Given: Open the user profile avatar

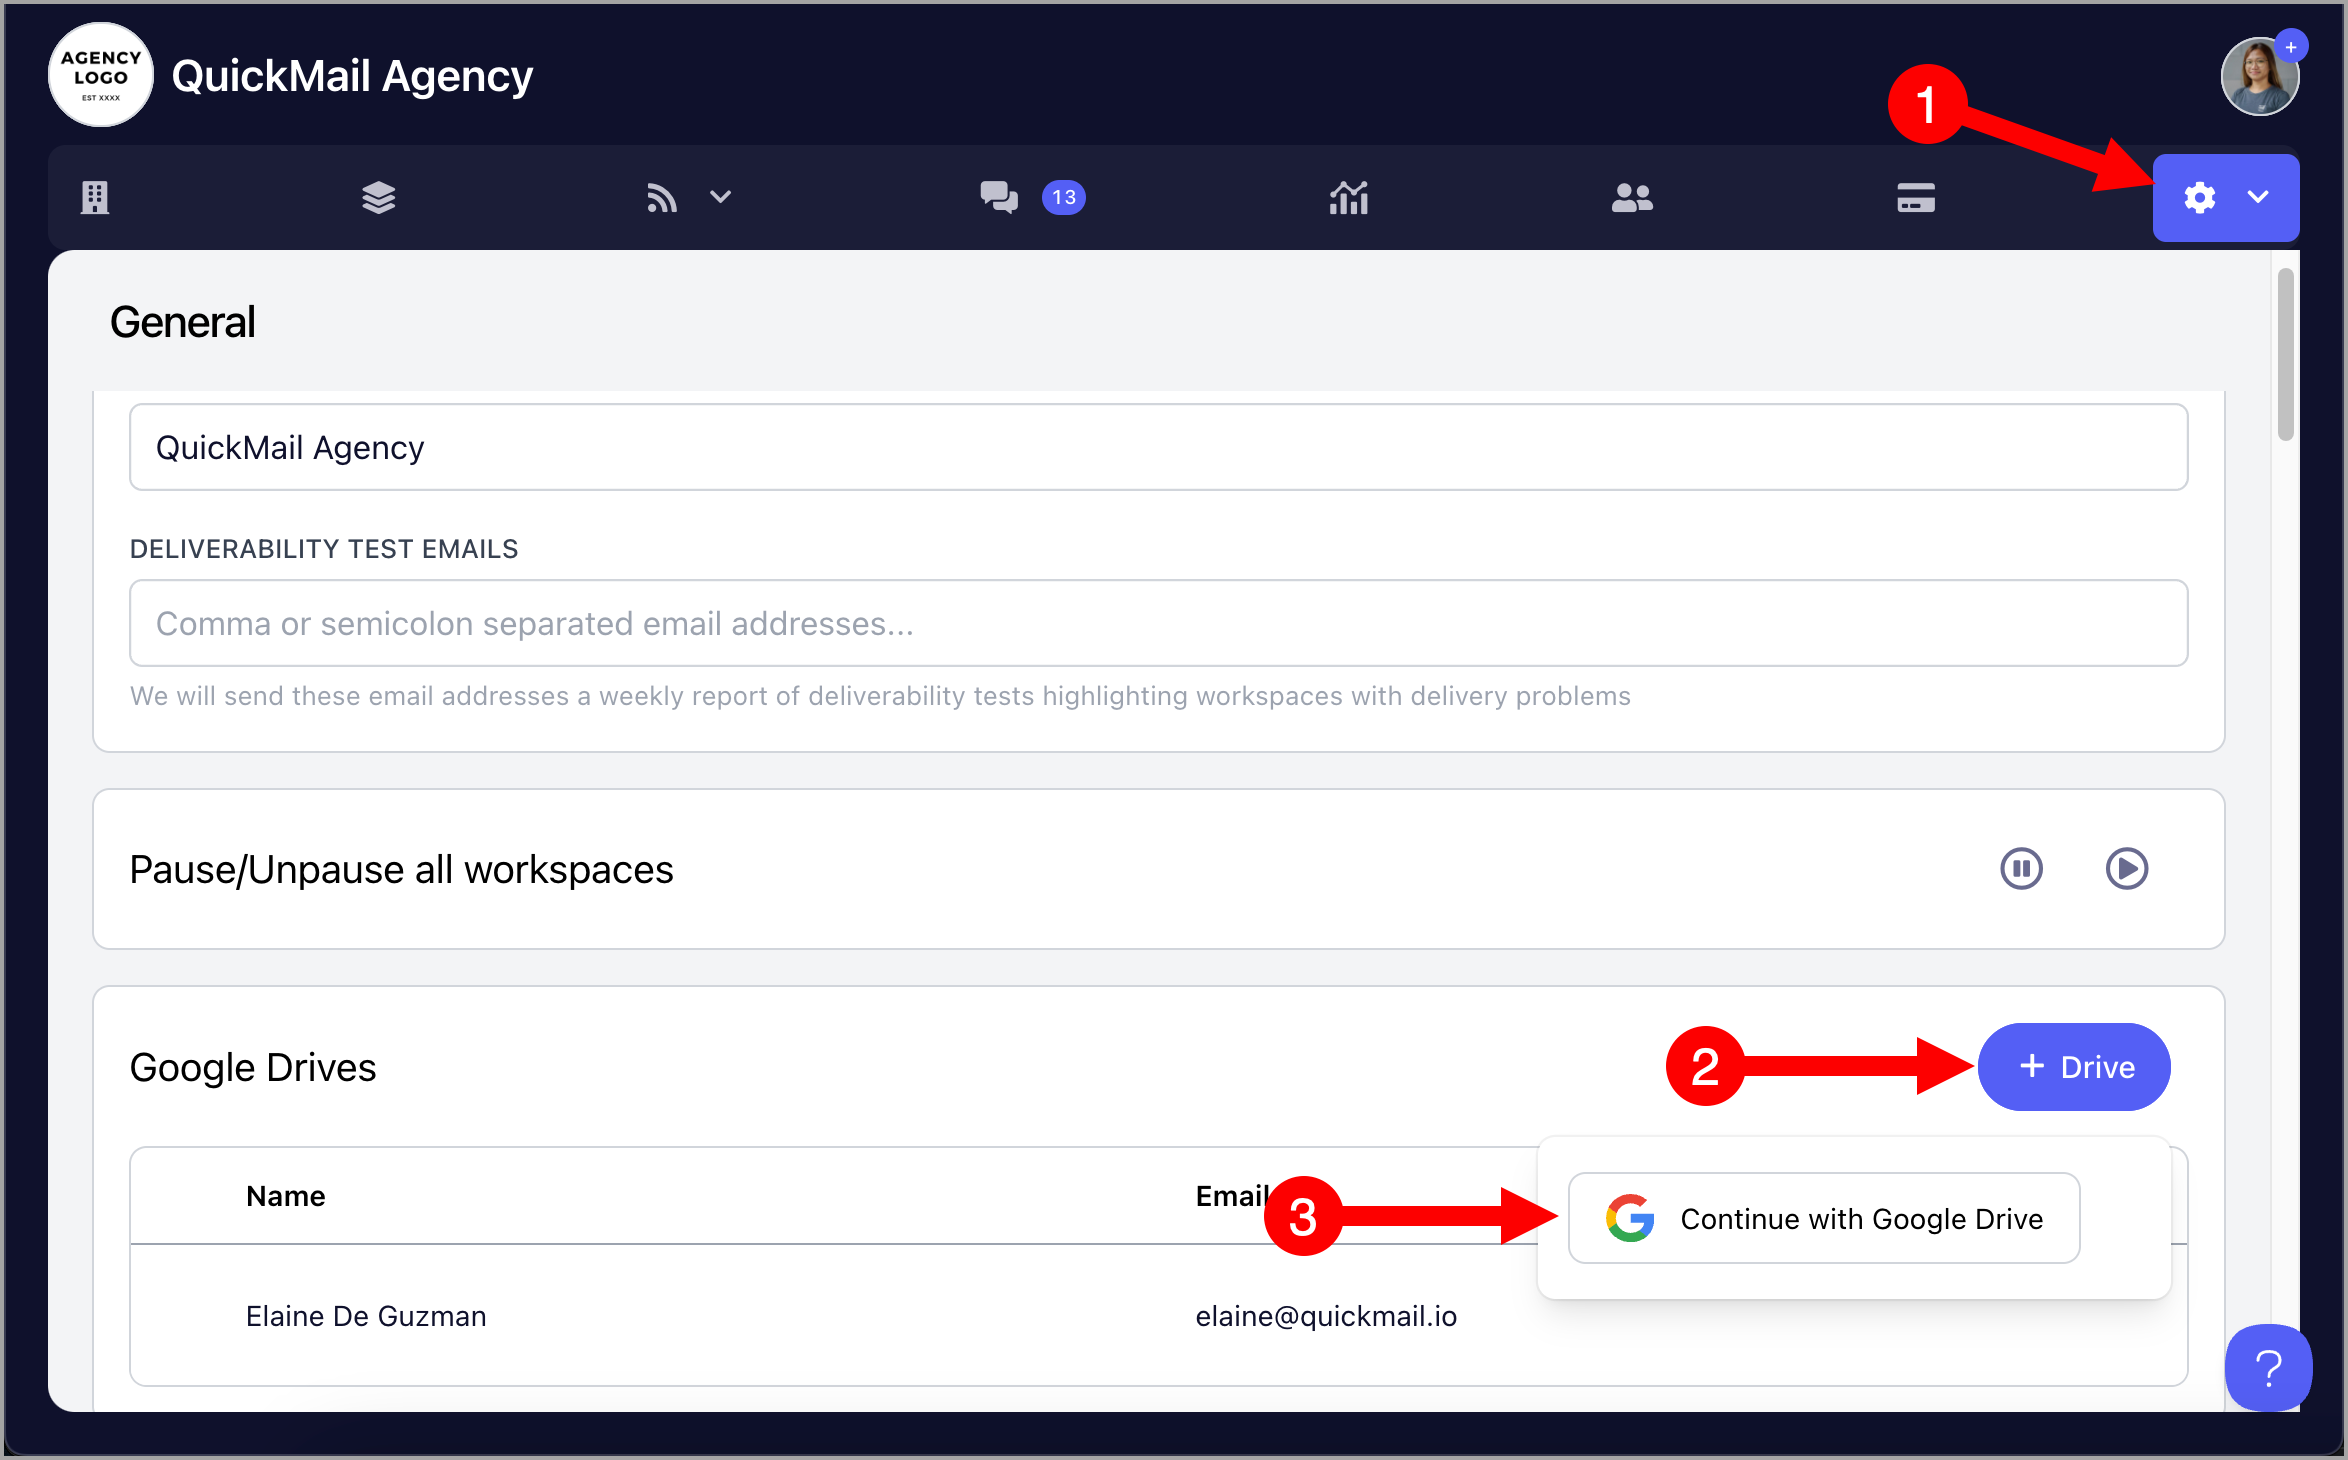Looking at the screenshot, I should 2258,78.
